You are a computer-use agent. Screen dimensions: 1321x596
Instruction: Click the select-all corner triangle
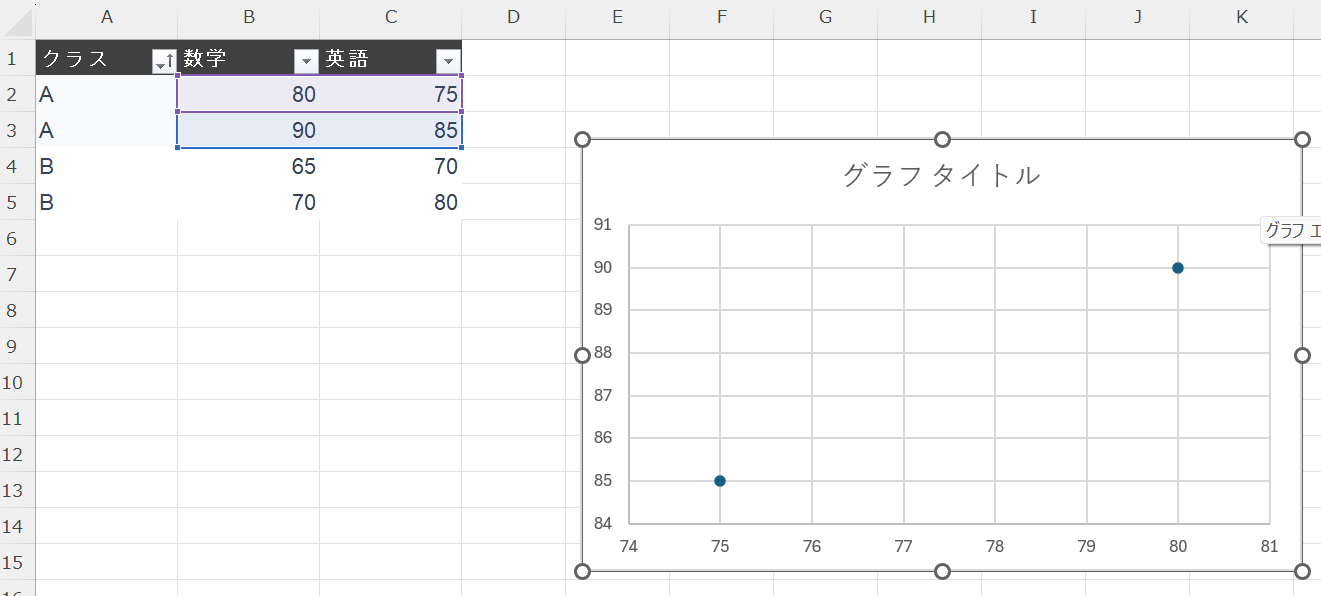pos(18,18)
